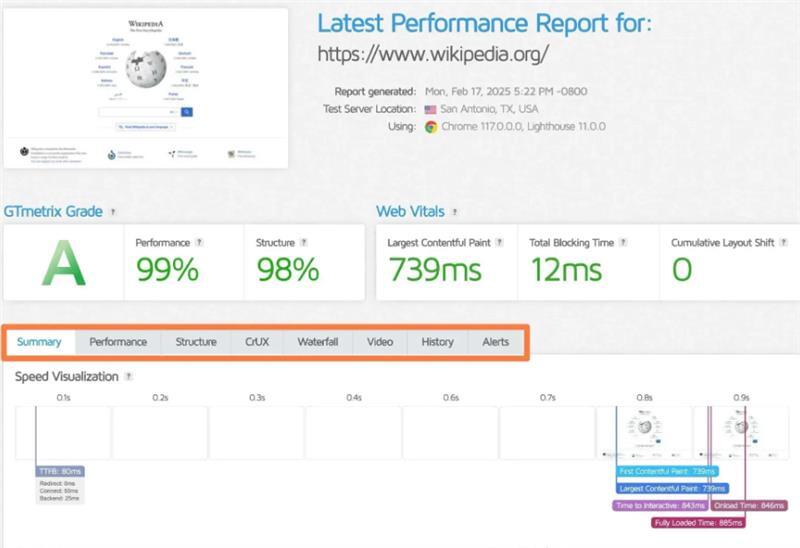
Task: Open the Structure tab
Action: click(x=196, y=342)
